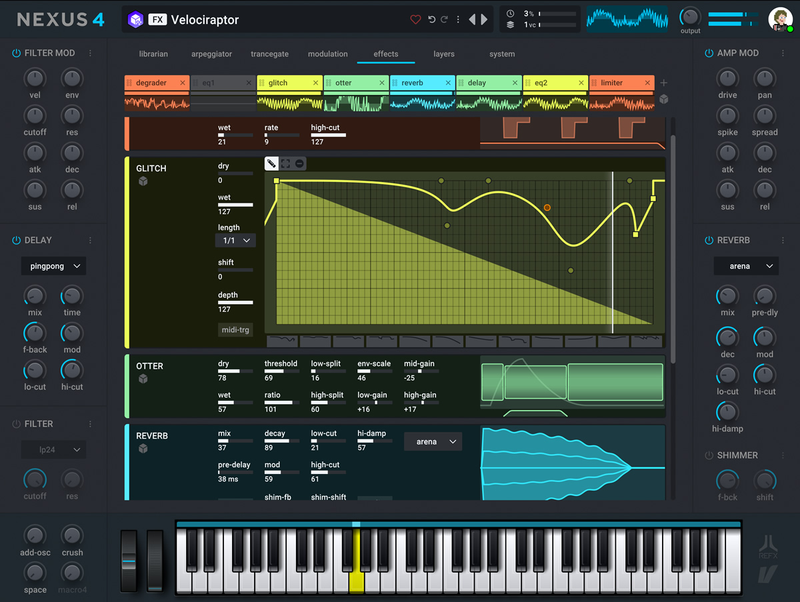Toggle the Delay section power button
Screen dimensions: 800x602
[x=16, y=240]
